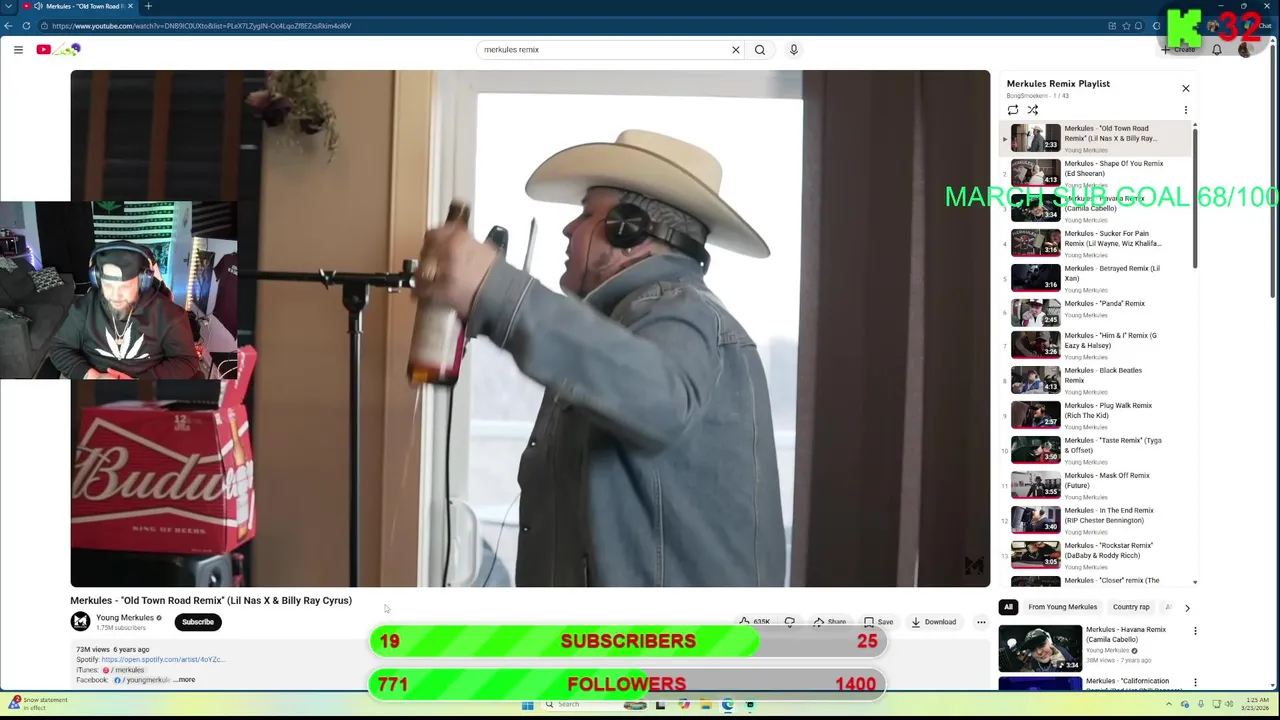
Task: Open the Young Merkules channel name link
Action: click(x=124, y=618)
